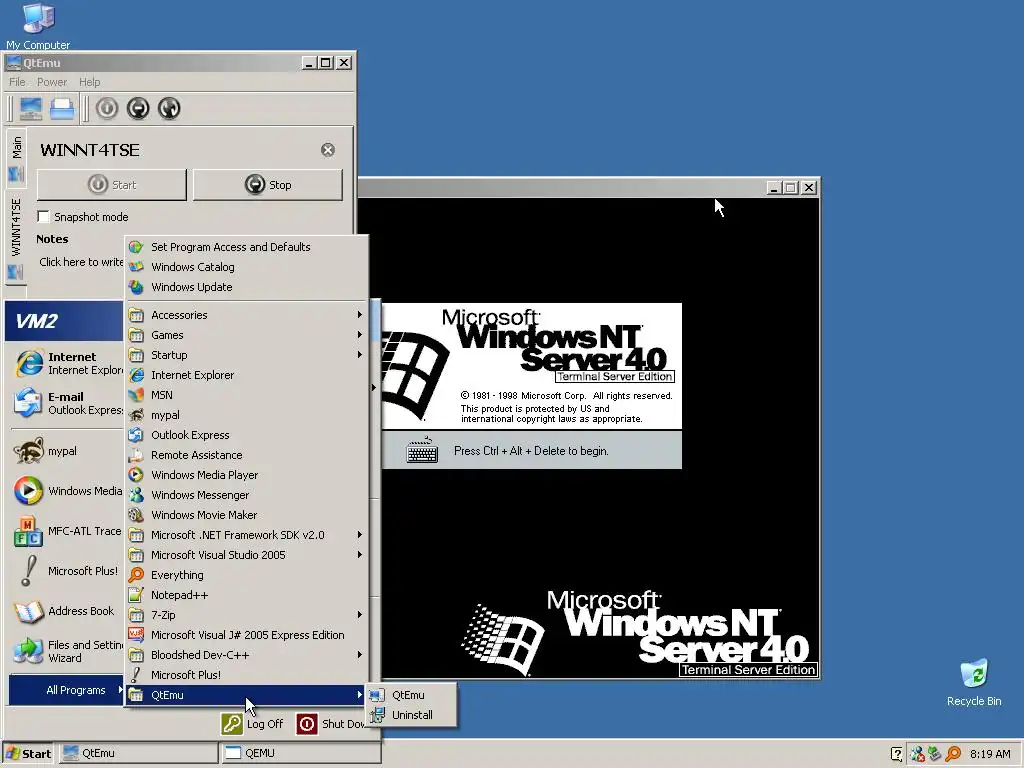The width and height of the screenshot is (1024, 768).
Task: Open the File menu in QtEmu
Action: pos(17,82)
